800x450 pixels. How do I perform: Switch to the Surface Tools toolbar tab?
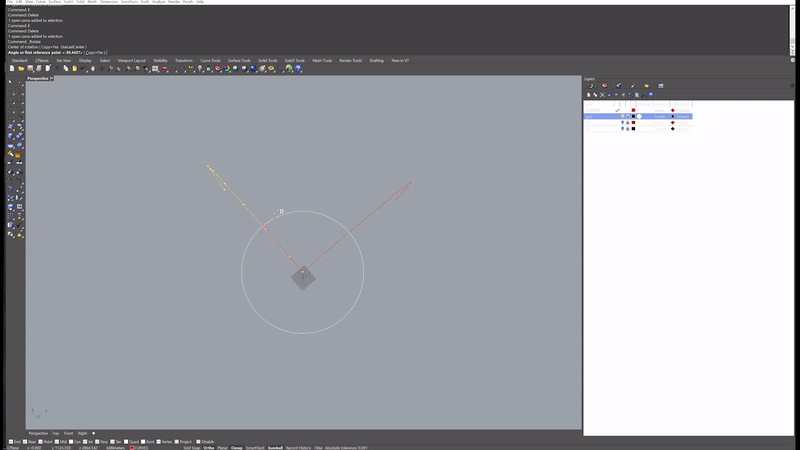tap(239, 61)
